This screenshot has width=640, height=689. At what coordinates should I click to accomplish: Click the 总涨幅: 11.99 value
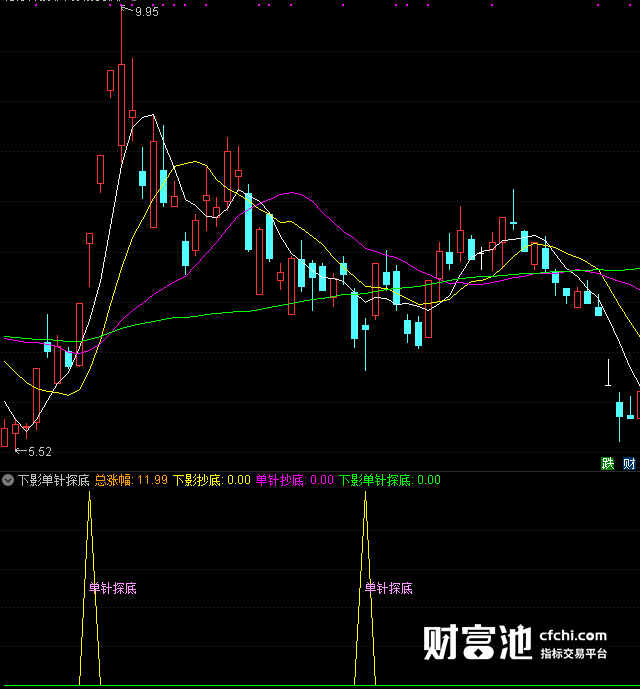pos(131,480)
